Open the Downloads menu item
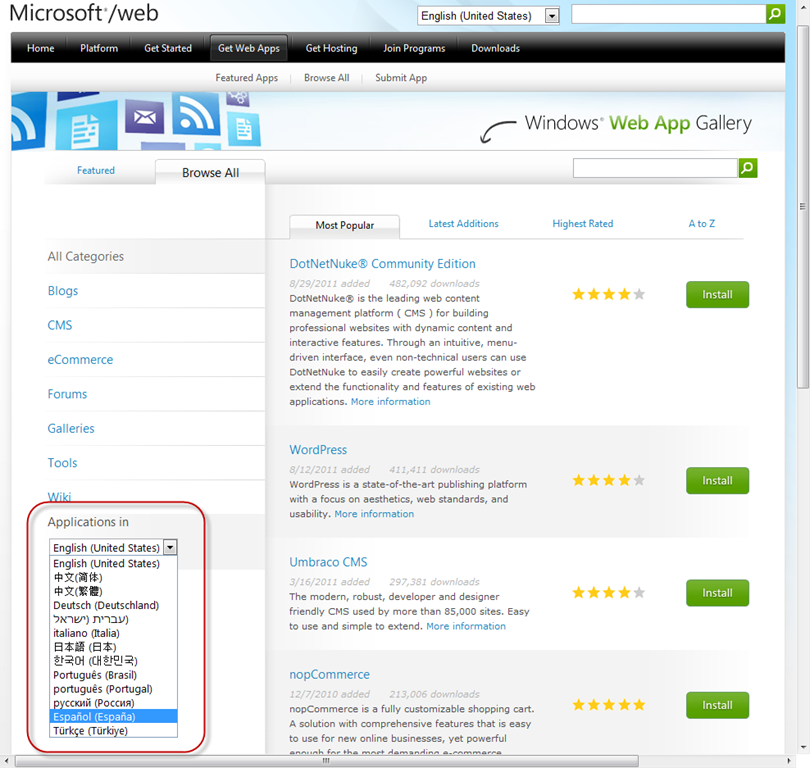This screenshot has width=810, height=768. coord(495,48)
